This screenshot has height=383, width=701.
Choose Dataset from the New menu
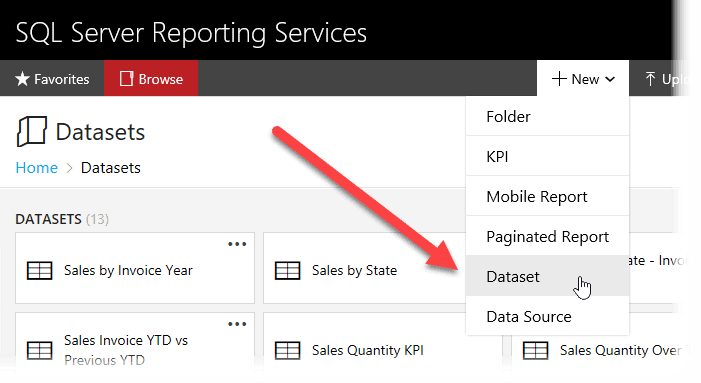tap(547, 276)
